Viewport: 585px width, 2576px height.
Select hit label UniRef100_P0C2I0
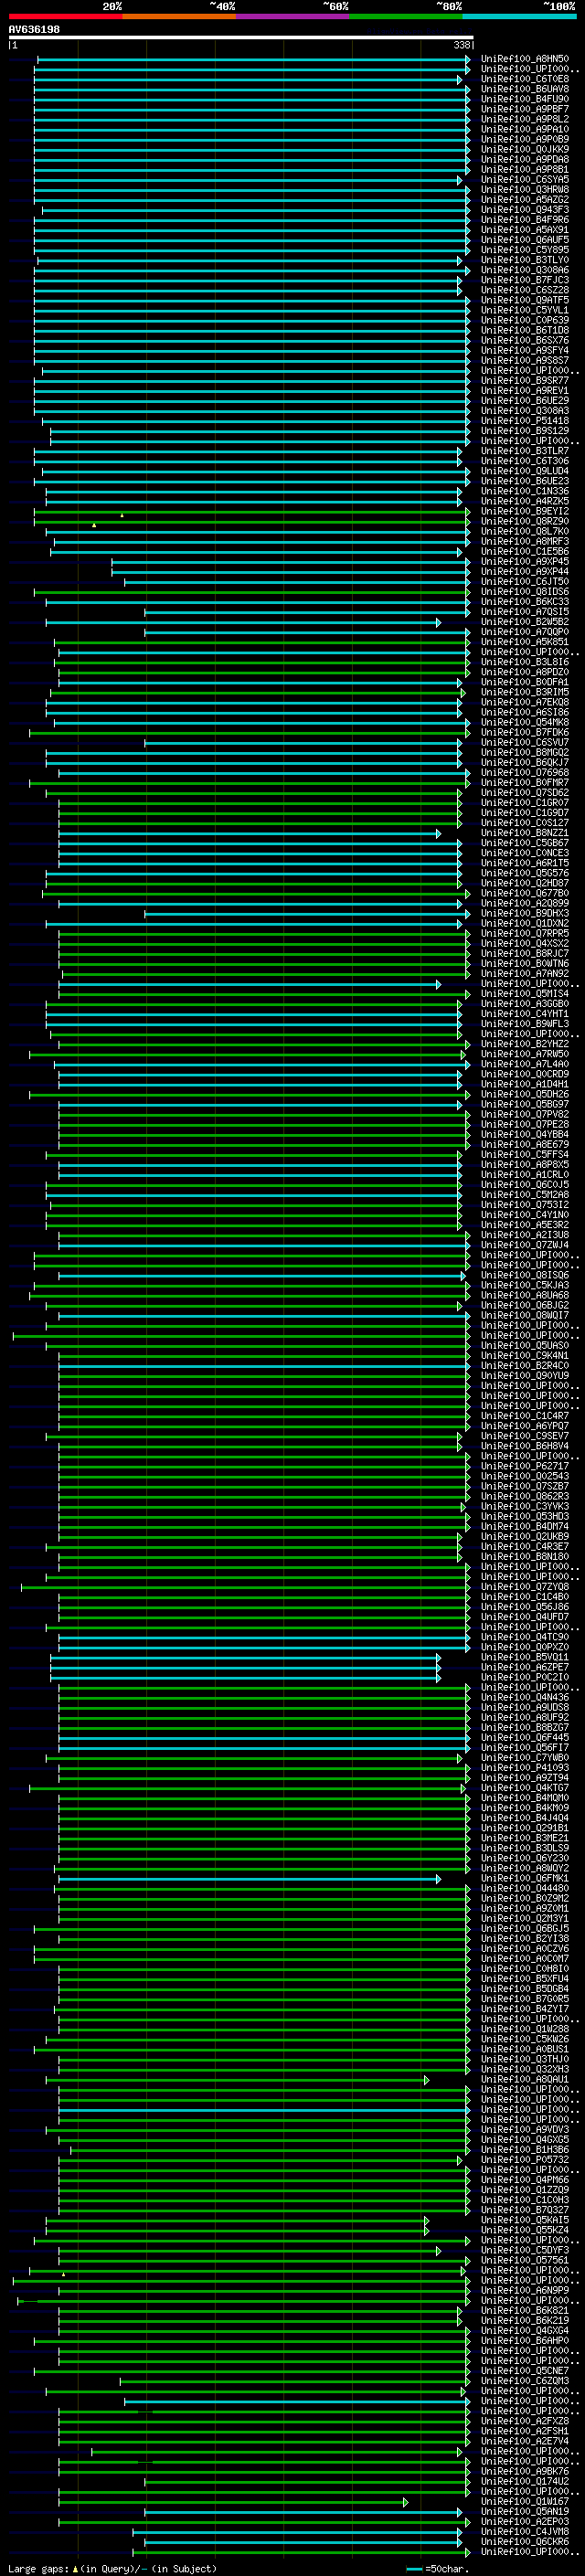(x=525, y=1677)
